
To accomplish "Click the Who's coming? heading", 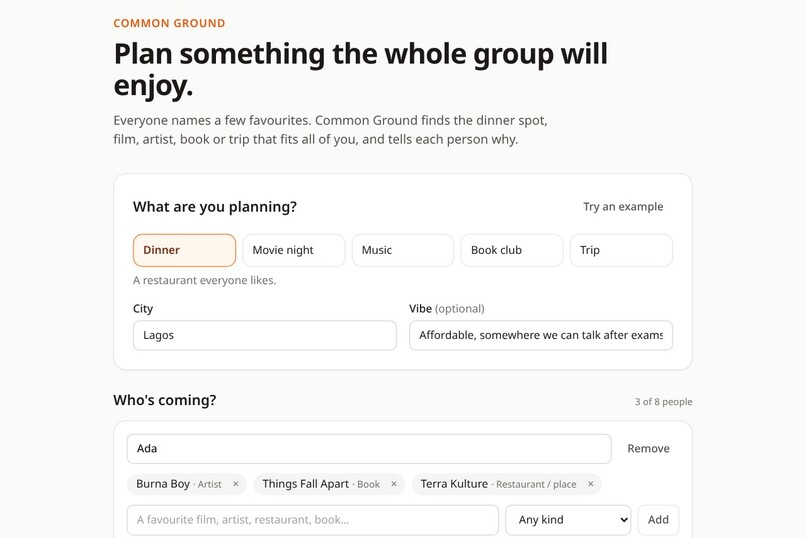I will pyautogui.click(x=164, y=400).
